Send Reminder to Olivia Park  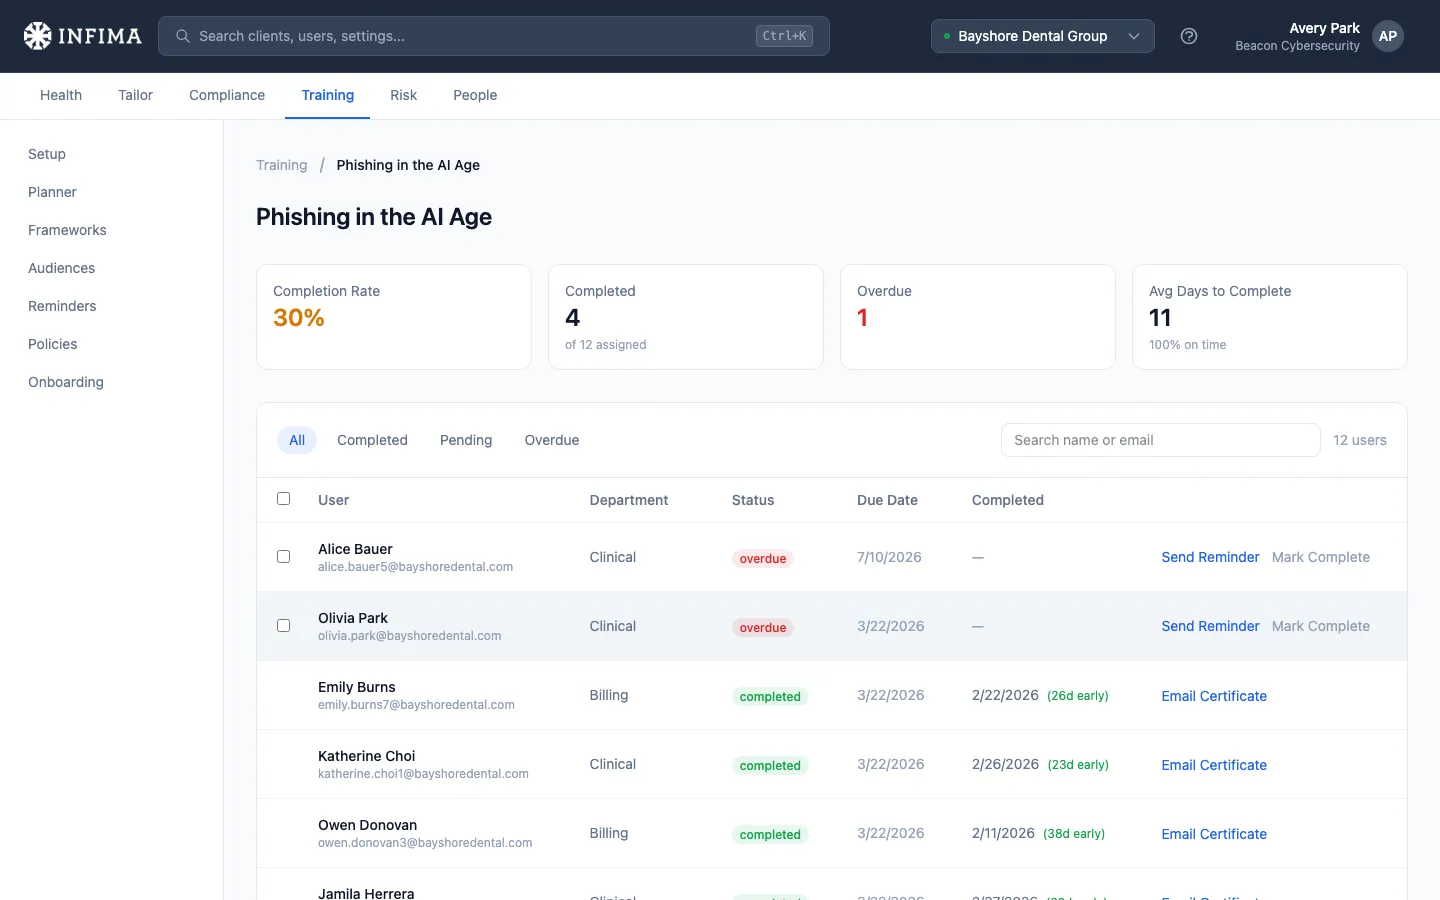1210,626
